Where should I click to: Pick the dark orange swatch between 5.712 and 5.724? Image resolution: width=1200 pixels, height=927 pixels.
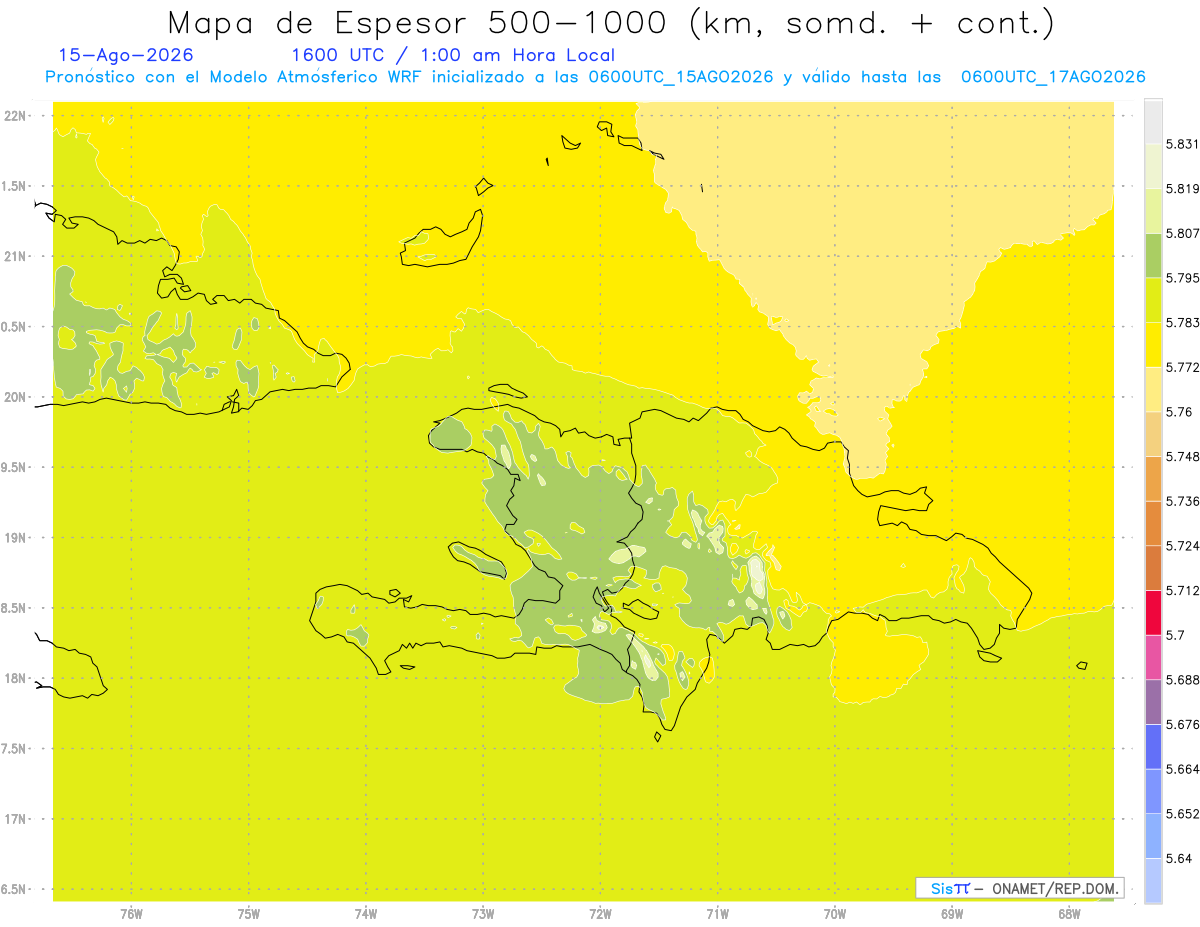coord(1153,568)
